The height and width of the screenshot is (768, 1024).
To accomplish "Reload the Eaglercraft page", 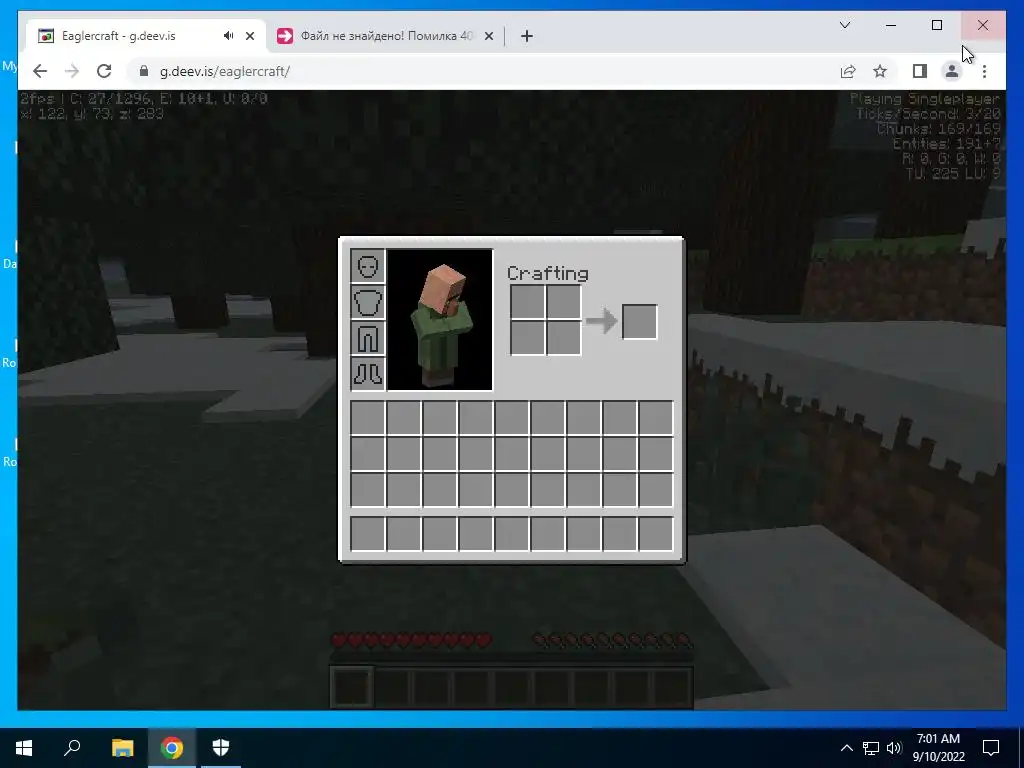I will pyautogui.click(x=104, y=71).
